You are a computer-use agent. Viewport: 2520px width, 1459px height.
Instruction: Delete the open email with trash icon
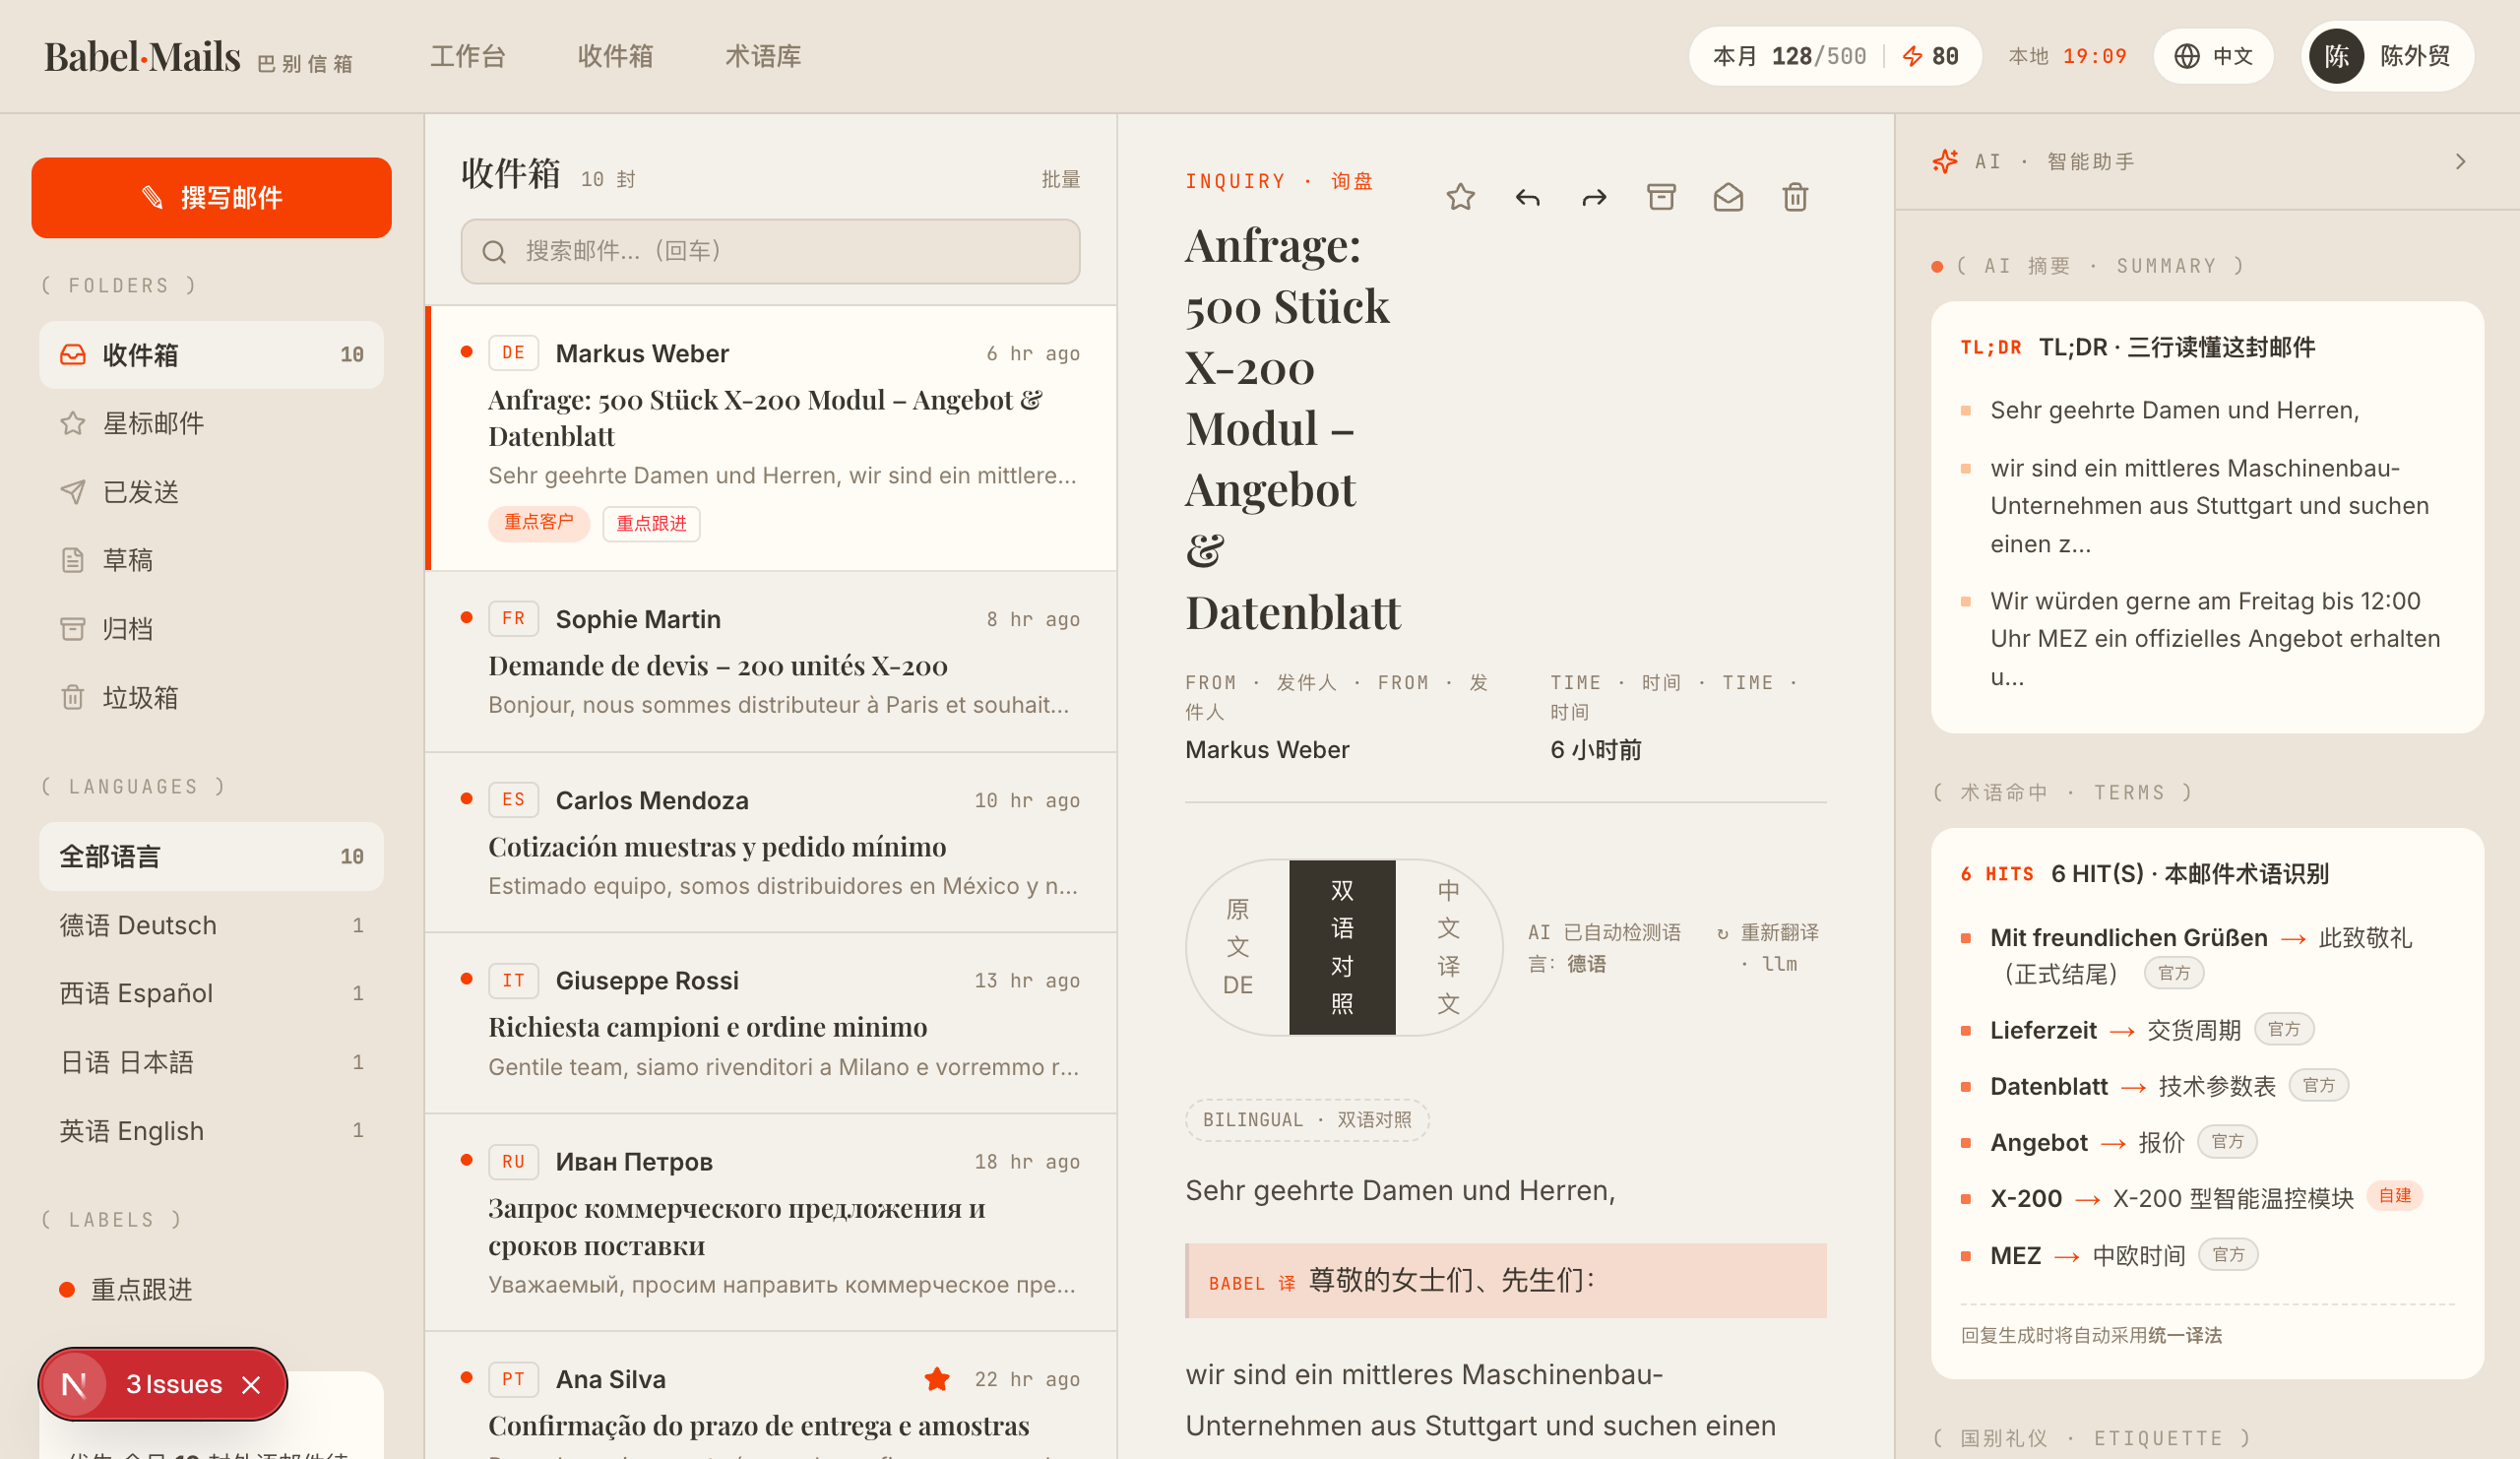coord(1795,197)
